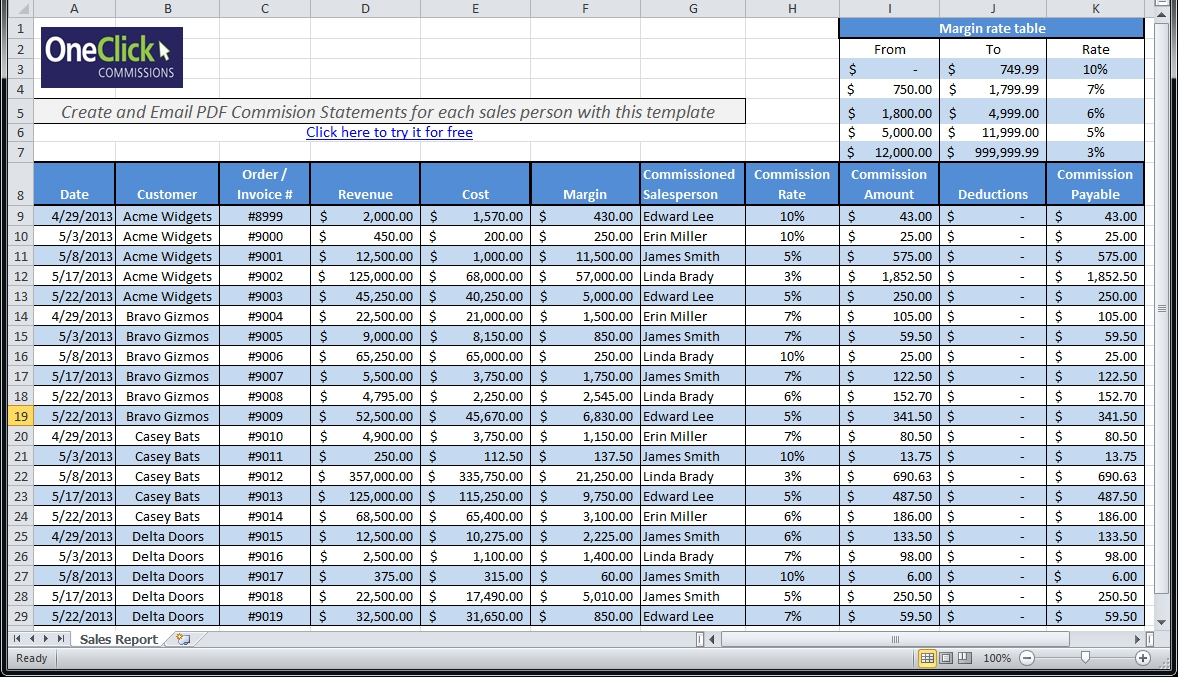Click the 'Click here to try it for free' link
The image size is (1178, 677).
coord(389,132)
